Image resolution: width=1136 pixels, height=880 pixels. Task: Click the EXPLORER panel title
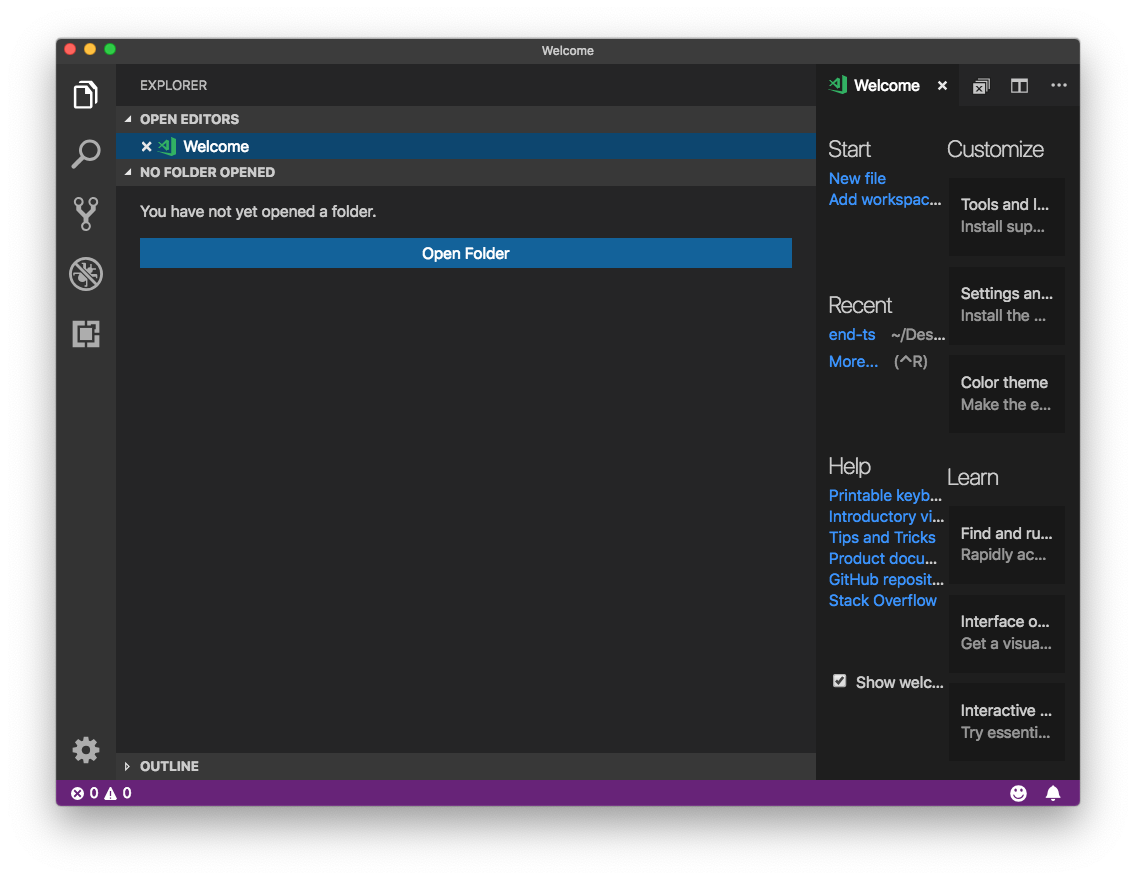173,85
